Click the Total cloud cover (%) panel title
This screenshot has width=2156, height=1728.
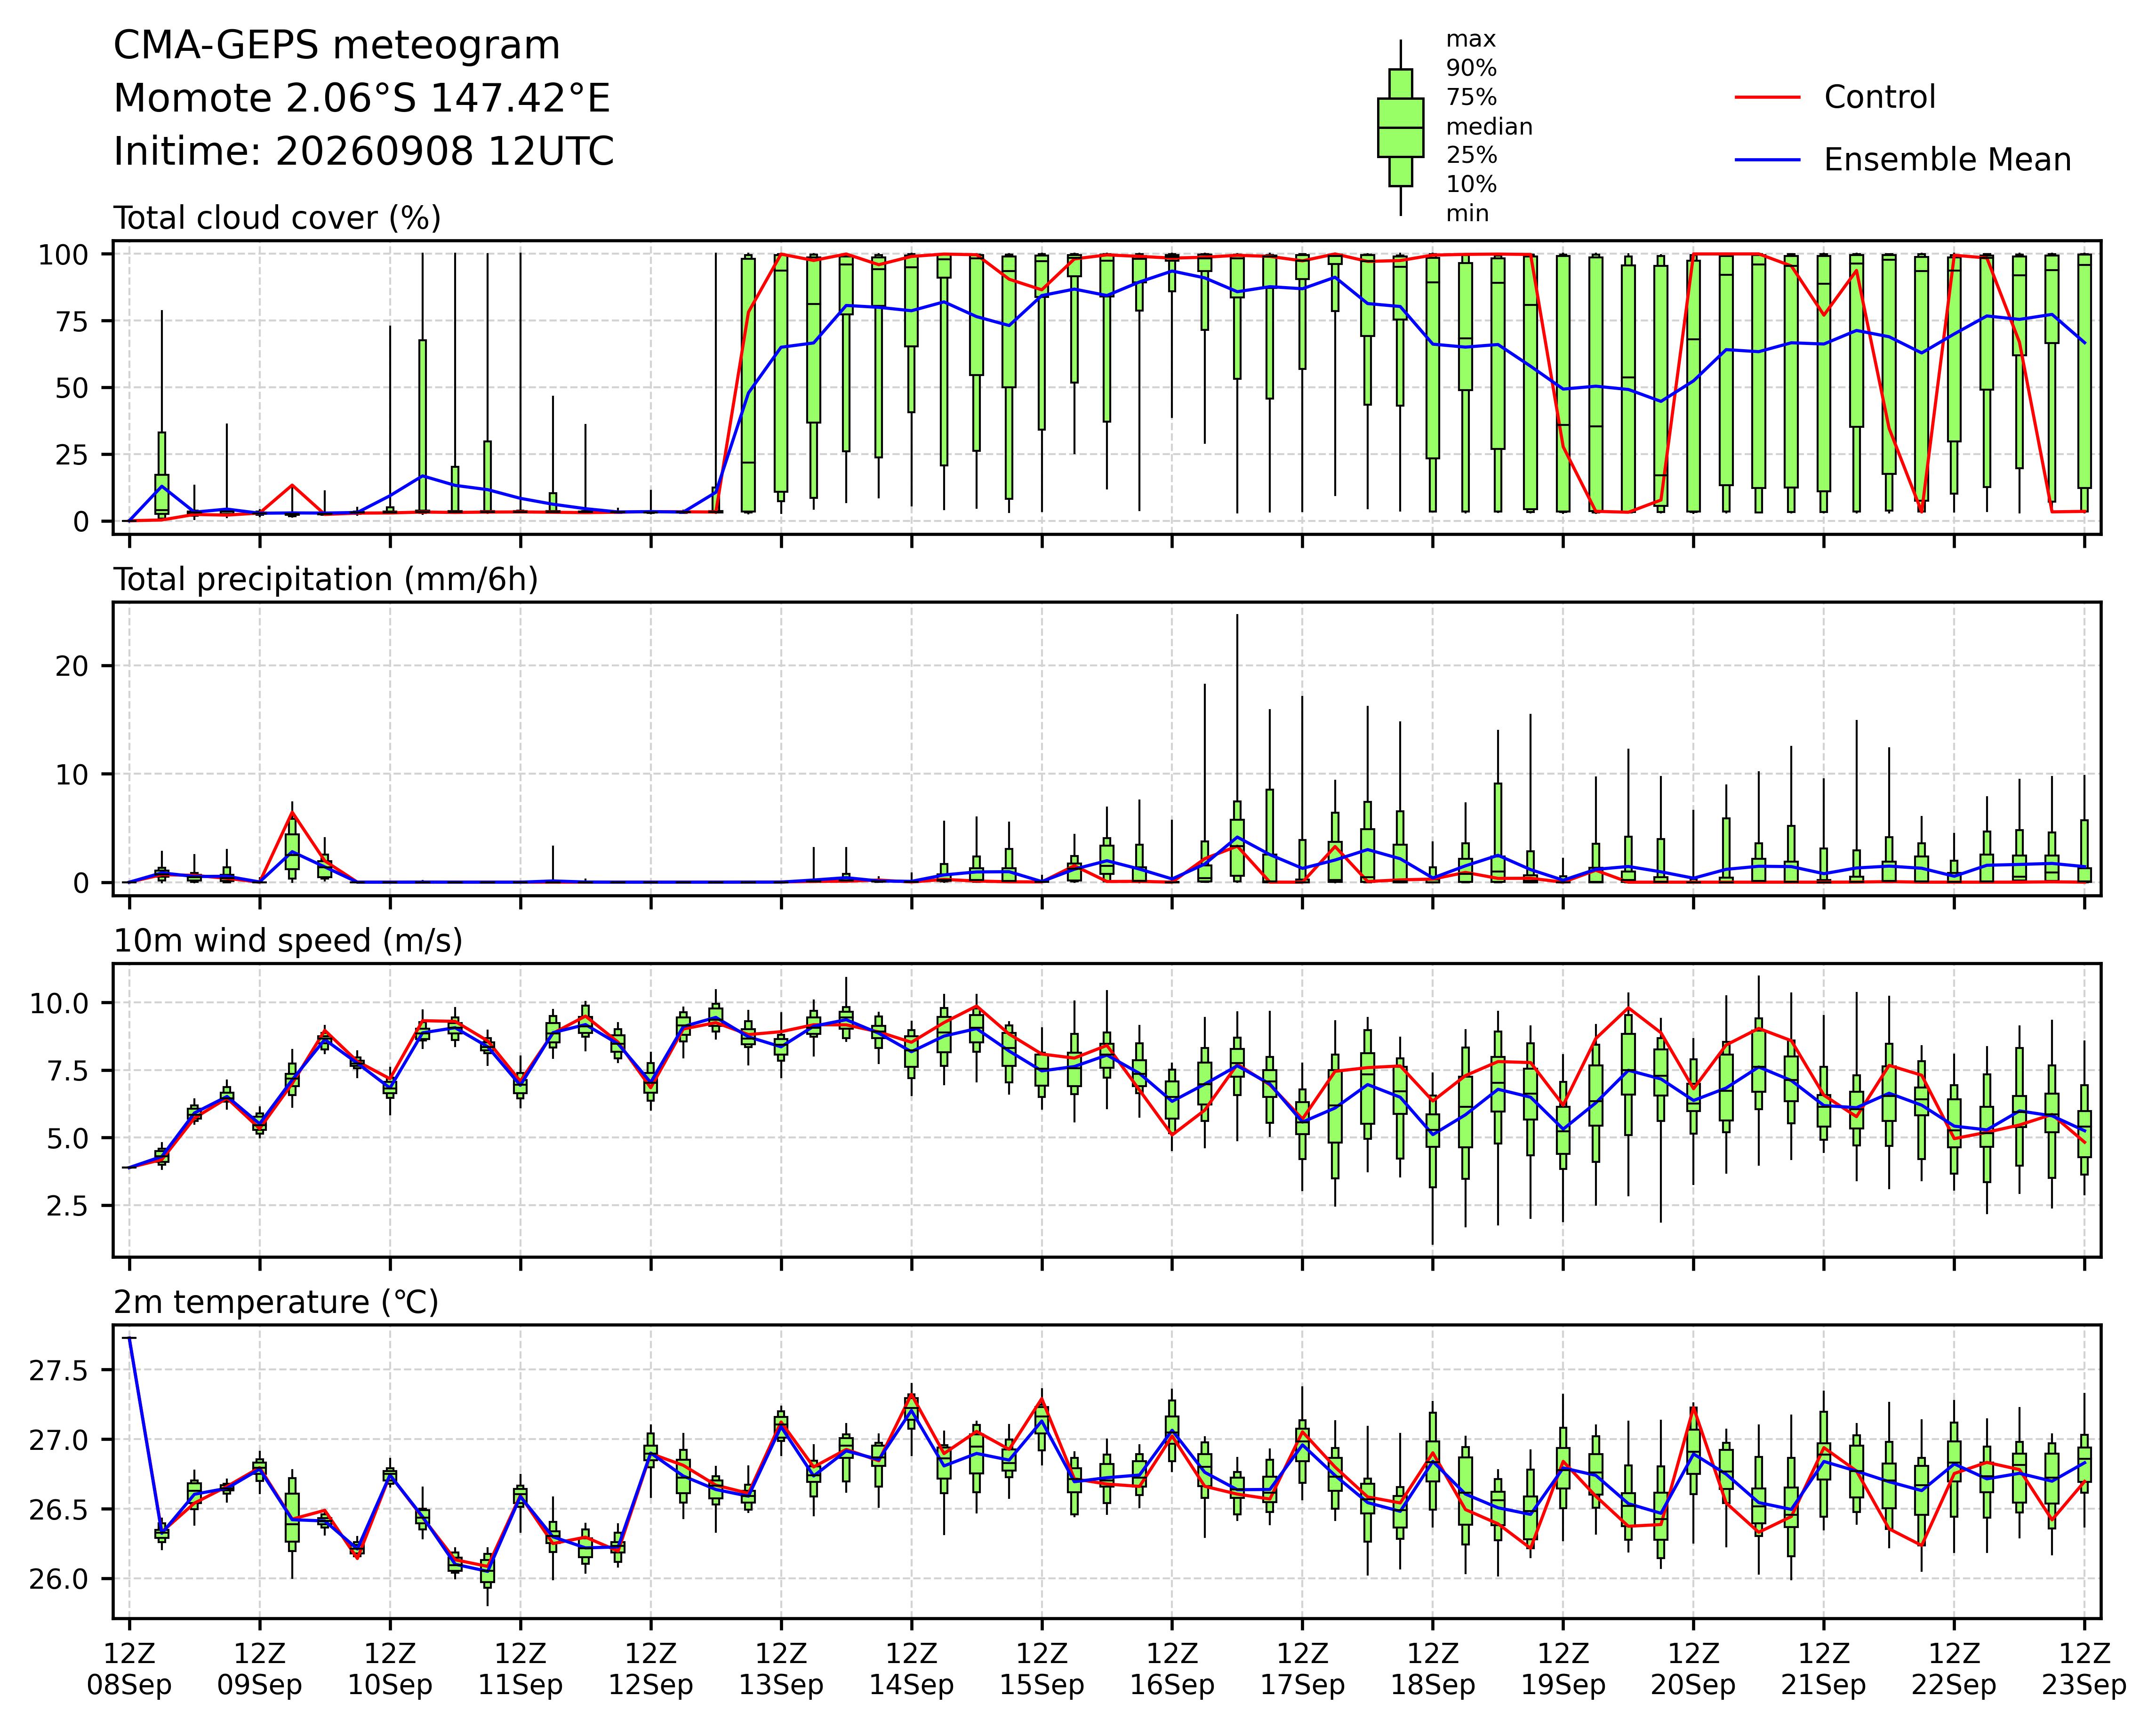[x=277, y=218]
